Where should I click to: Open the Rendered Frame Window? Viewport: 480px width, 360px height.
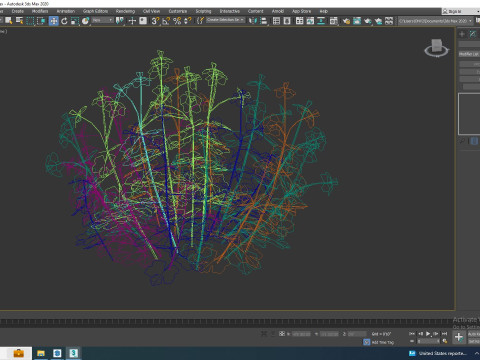point(357,21)
